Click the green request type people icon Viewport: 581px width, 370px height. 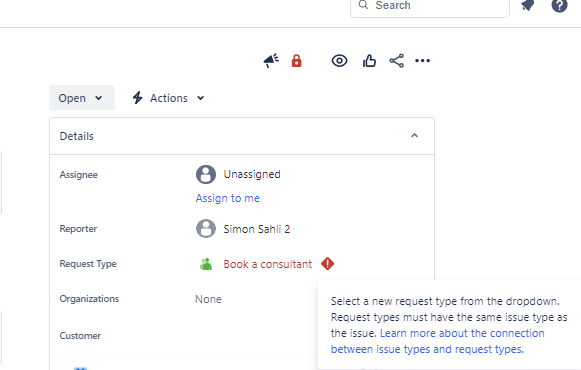(206, 264)
